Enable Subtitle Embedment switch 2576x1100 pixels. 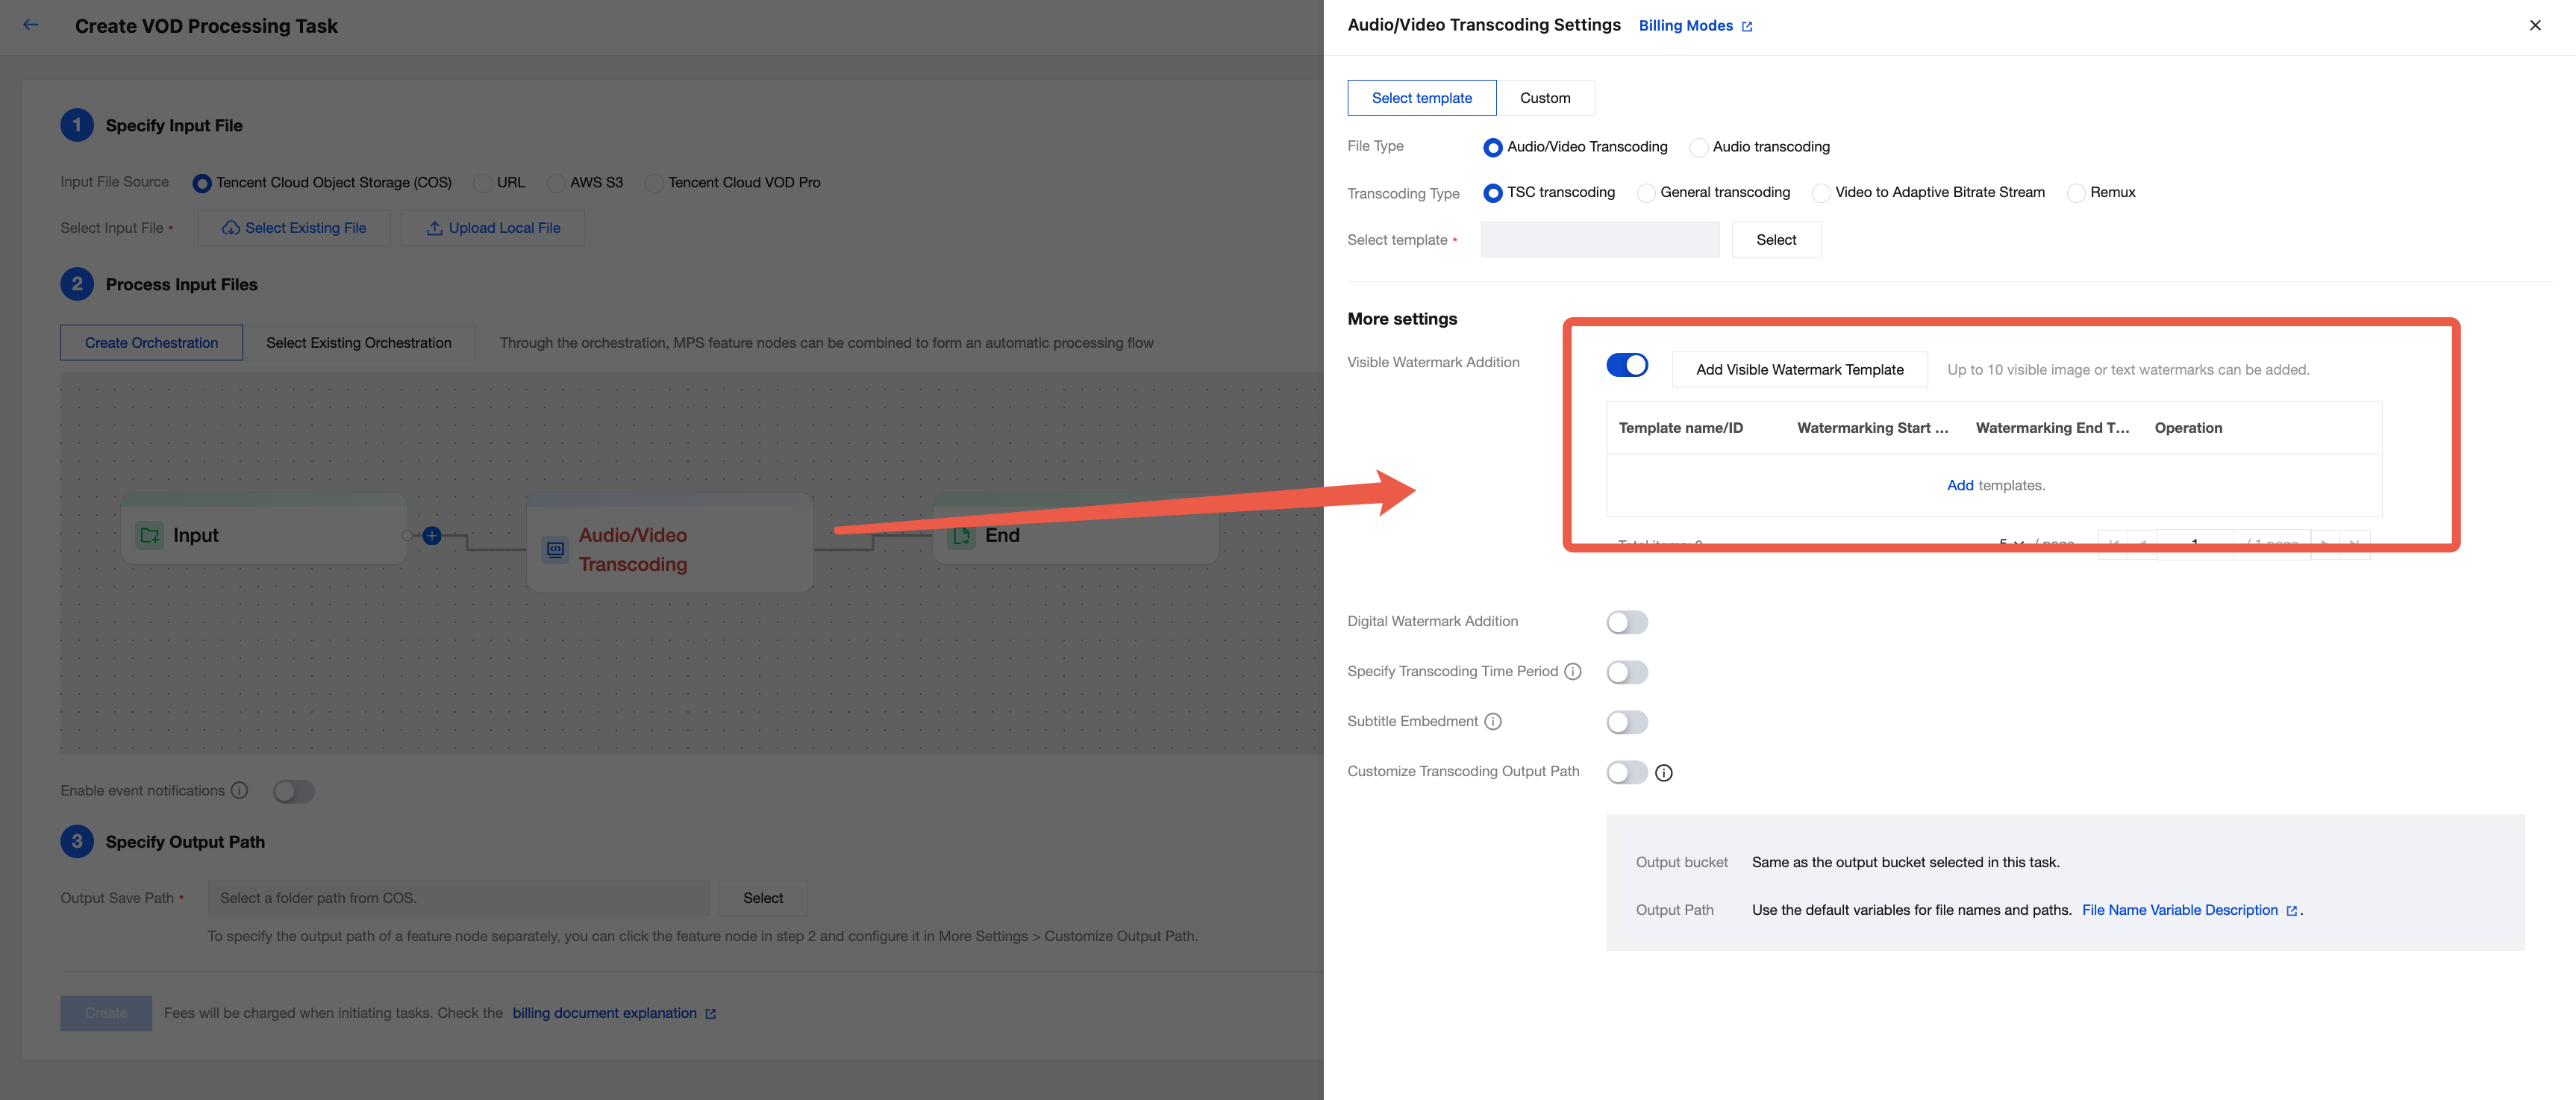[x=1627, y=722]
